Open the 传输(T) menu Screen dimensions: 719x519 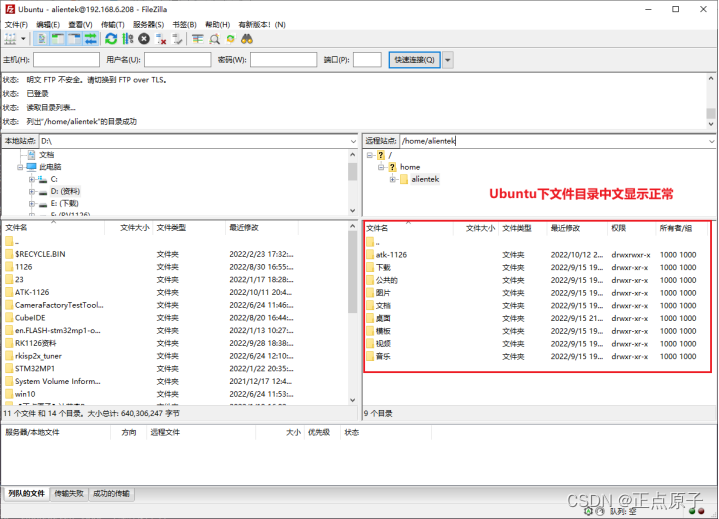point(112,24)
